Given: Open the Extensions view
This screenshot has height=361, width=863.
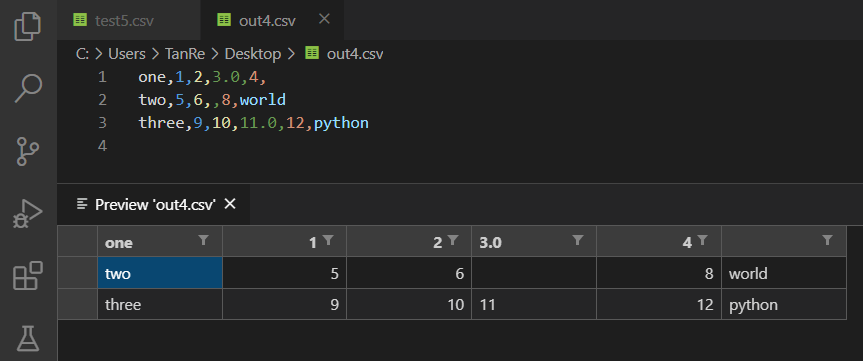Looking at the screenshot, I should [x=28, y=276].
